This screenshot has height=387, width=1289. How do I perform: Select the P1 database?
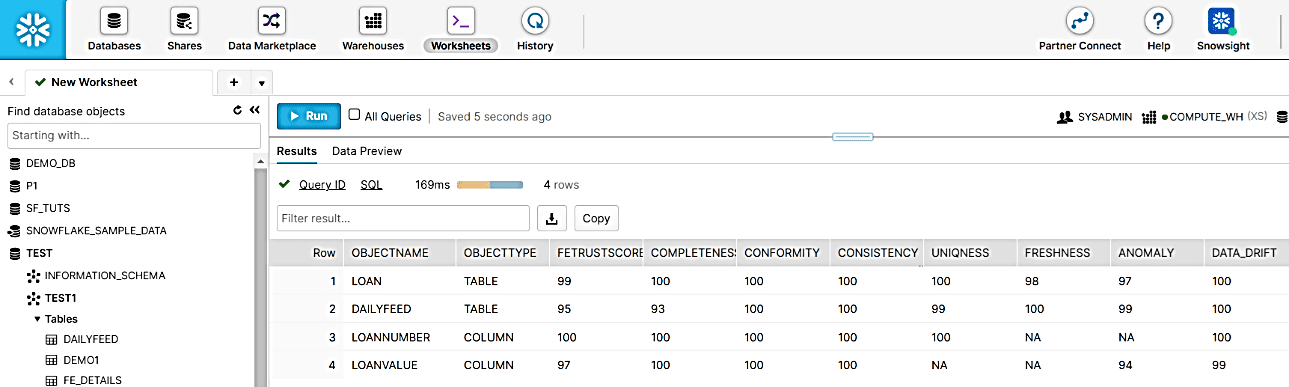(x=32, y=185)
